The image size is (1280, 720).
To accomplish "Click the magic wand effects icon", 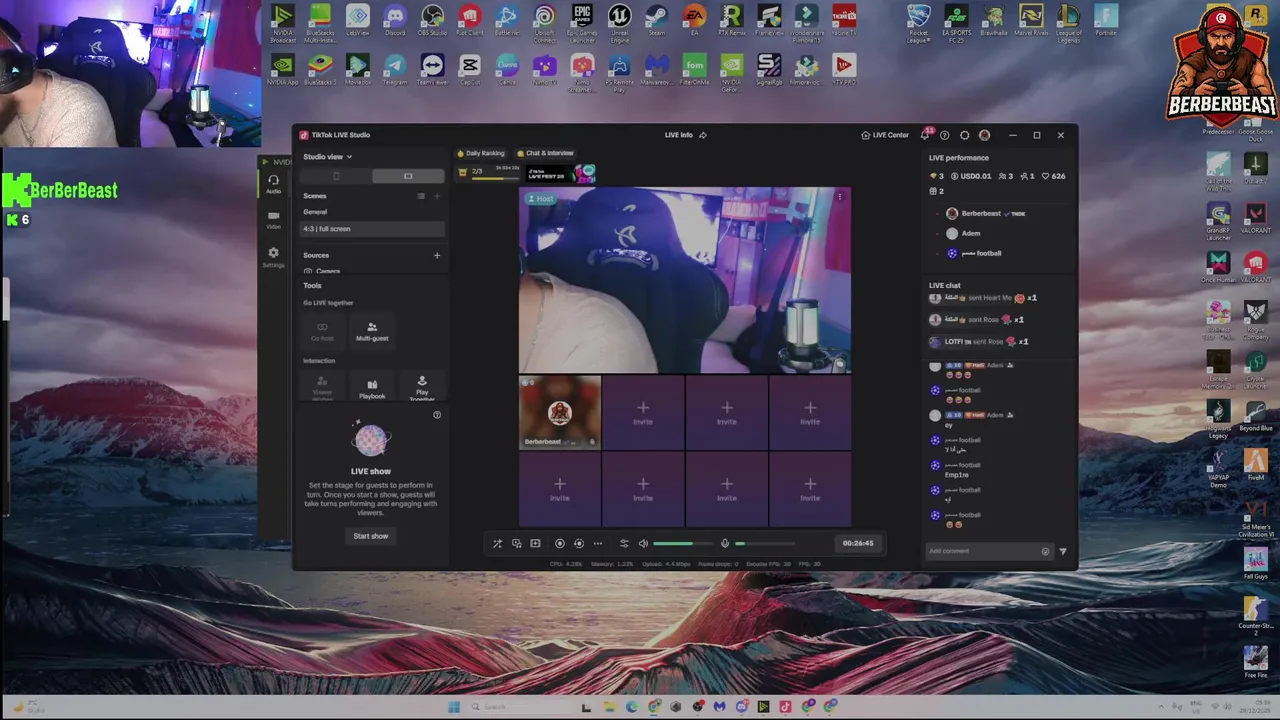I will tap(497, 544).
